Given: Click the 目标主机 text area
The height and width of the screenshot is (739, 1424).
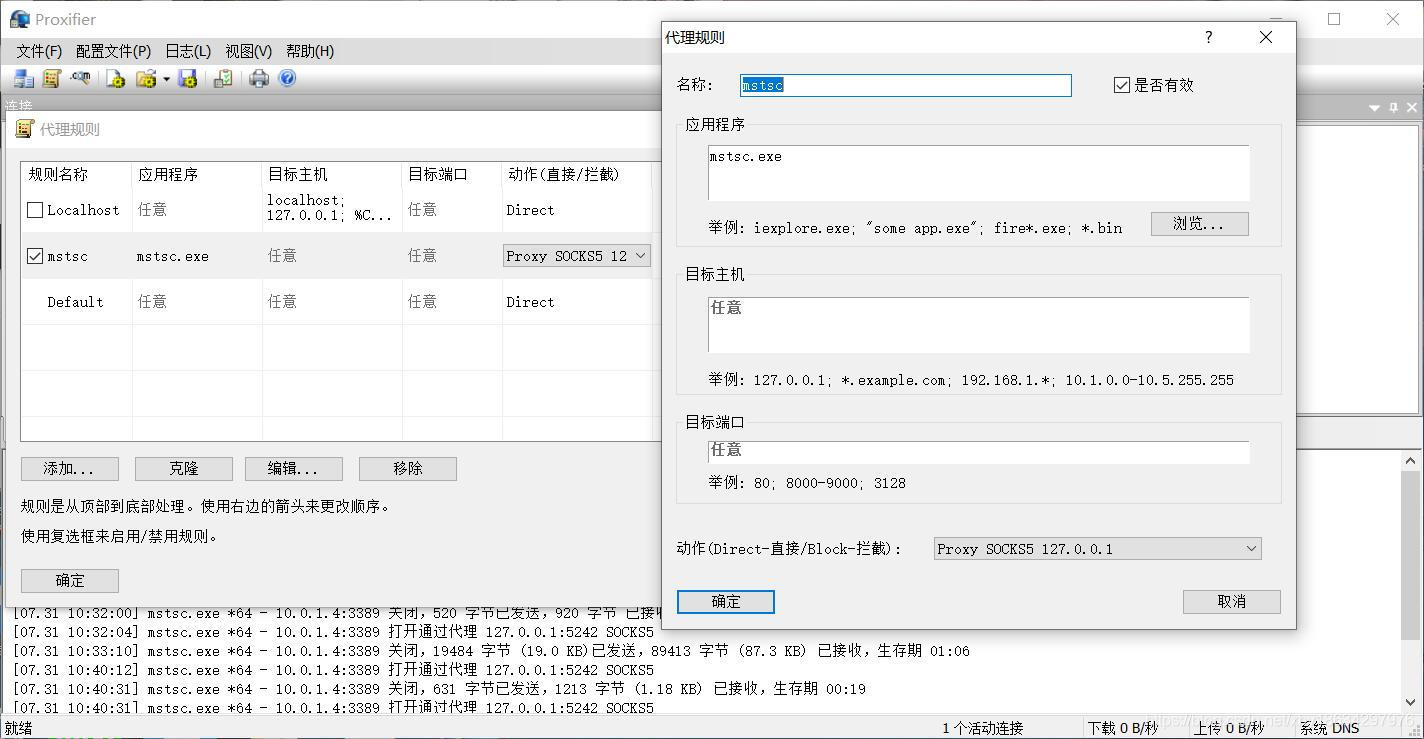Looking at the screenshot, I should (x=979, y=325).
